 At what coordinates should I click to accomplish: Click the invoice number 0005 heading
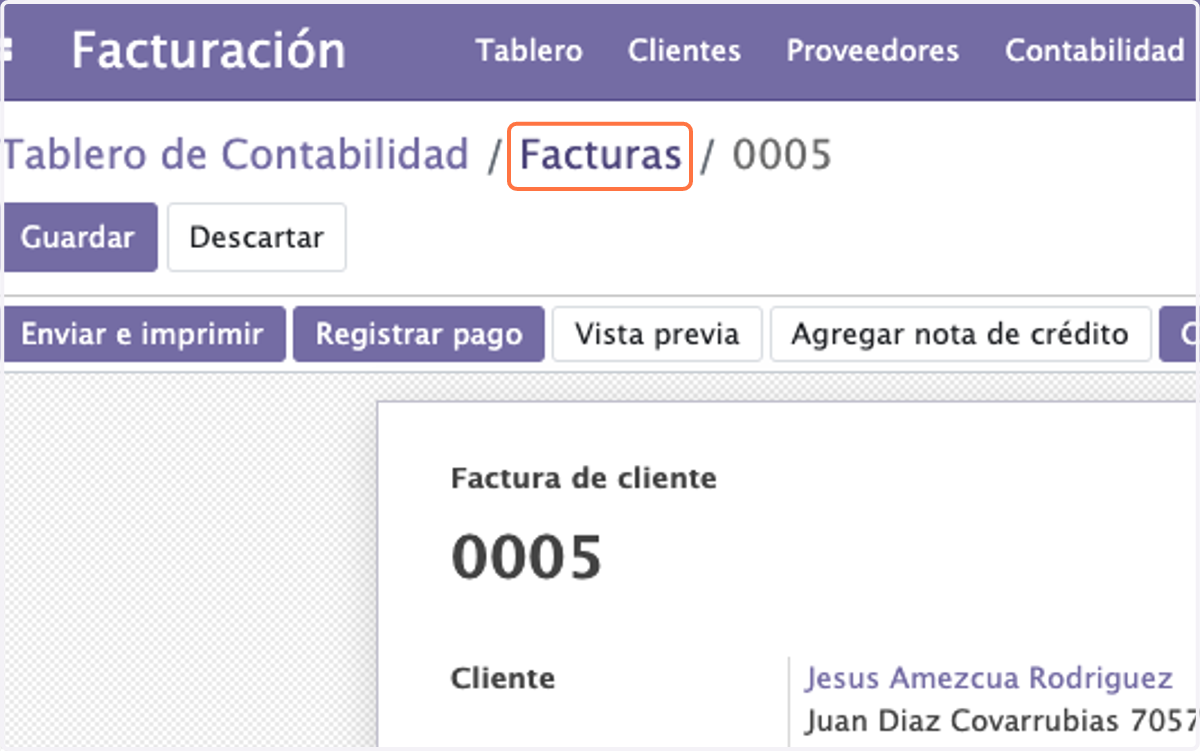527,557
